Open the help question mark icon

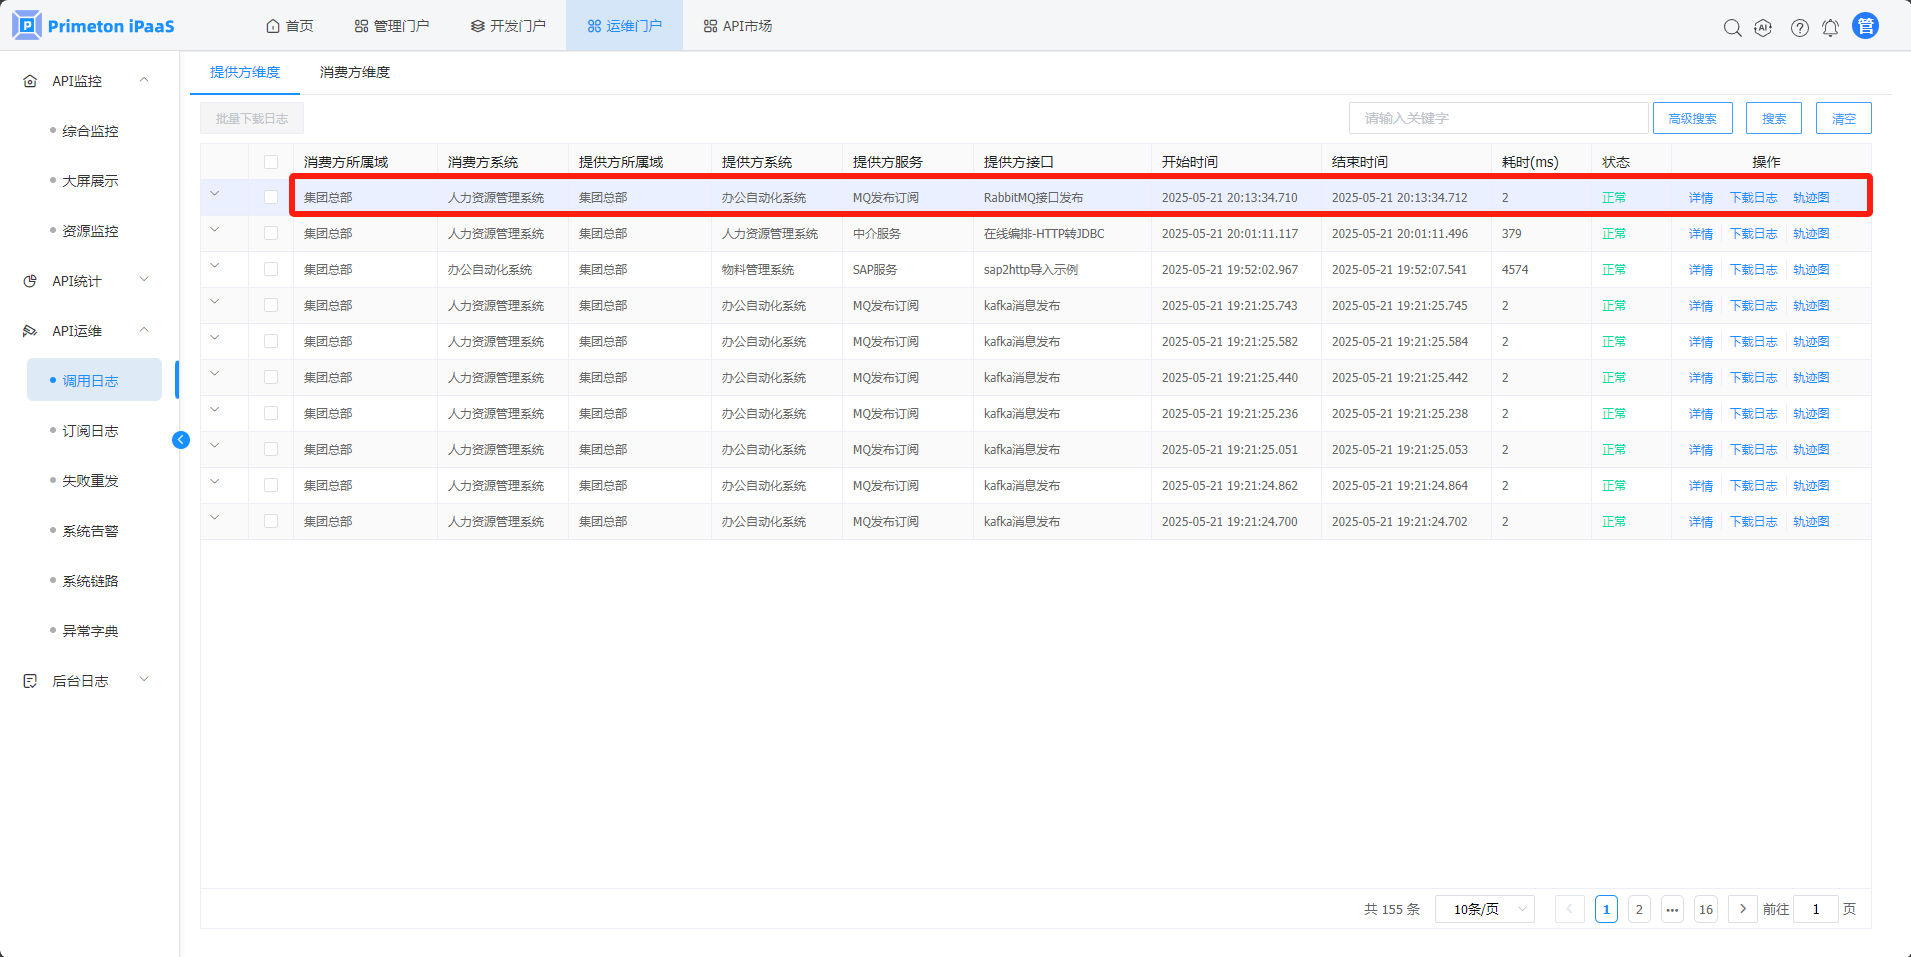pos(1799,28)
